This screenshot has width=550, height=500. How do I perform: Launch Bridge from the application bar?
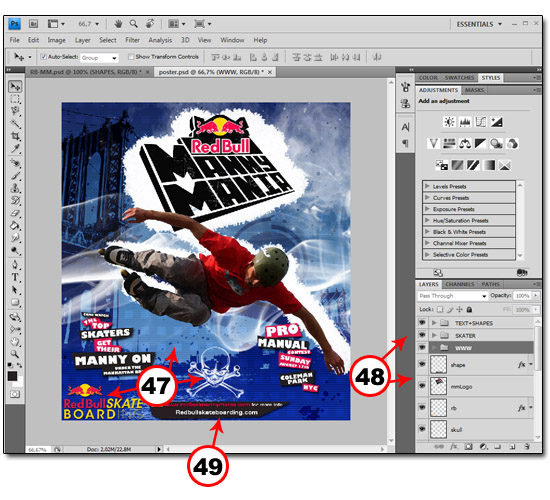33,24
